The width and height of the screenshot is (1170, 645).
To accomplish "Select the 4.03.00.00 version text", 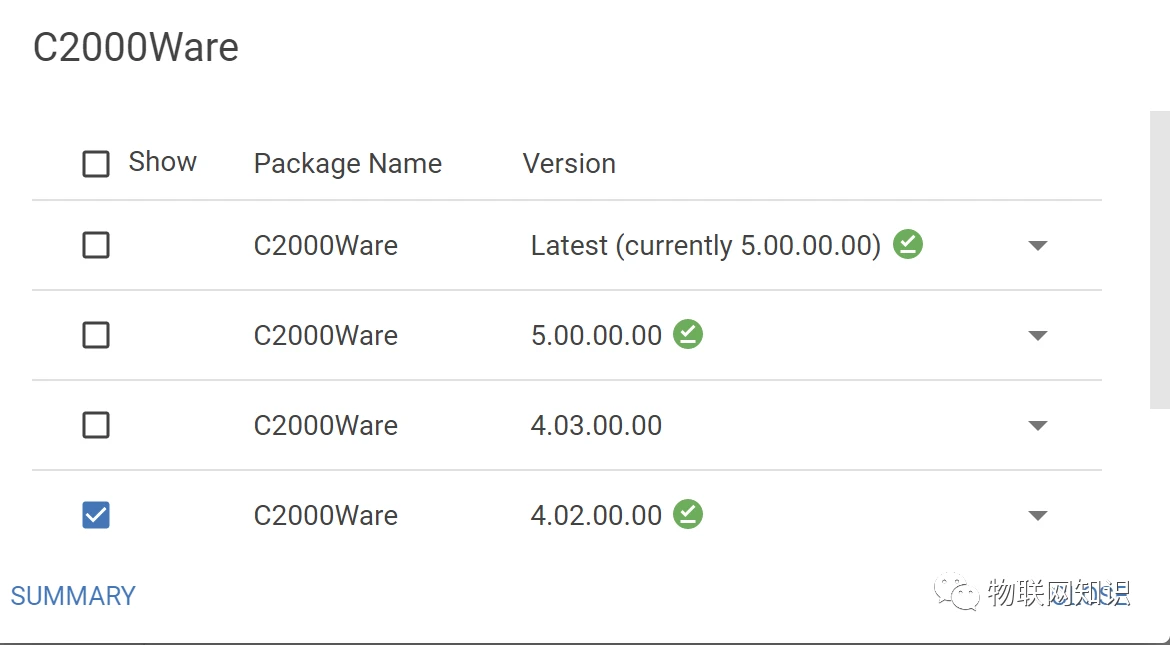I will click(x=596, y=425).
